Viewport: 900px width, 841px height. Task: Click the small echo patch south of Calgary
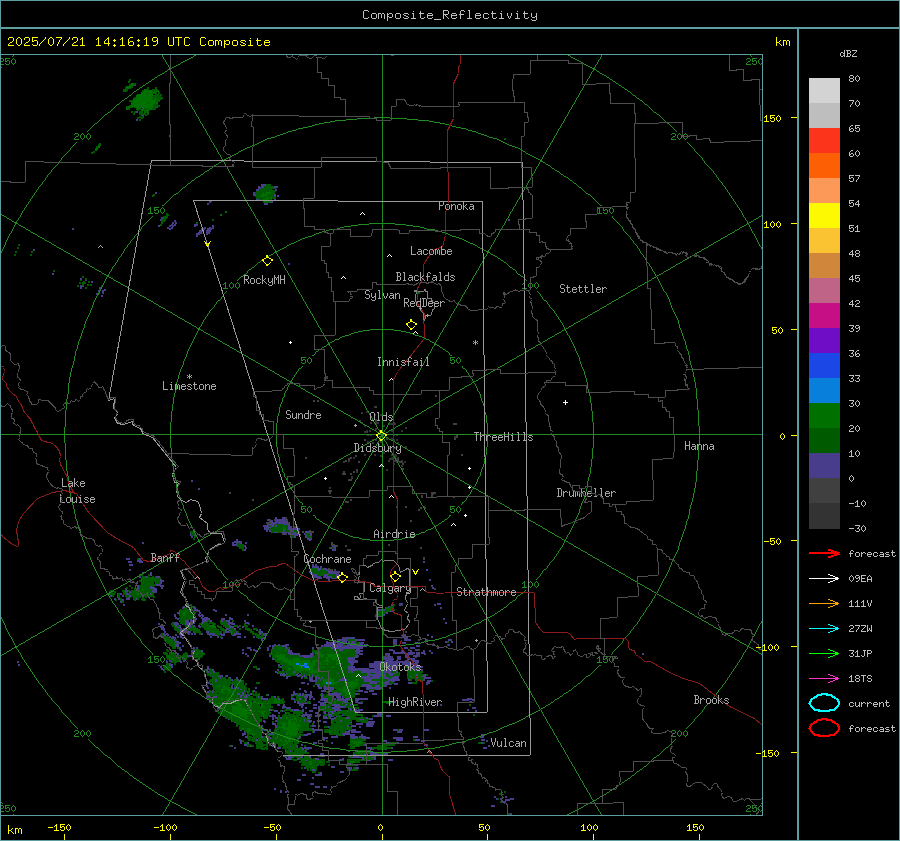click(387, 610)
